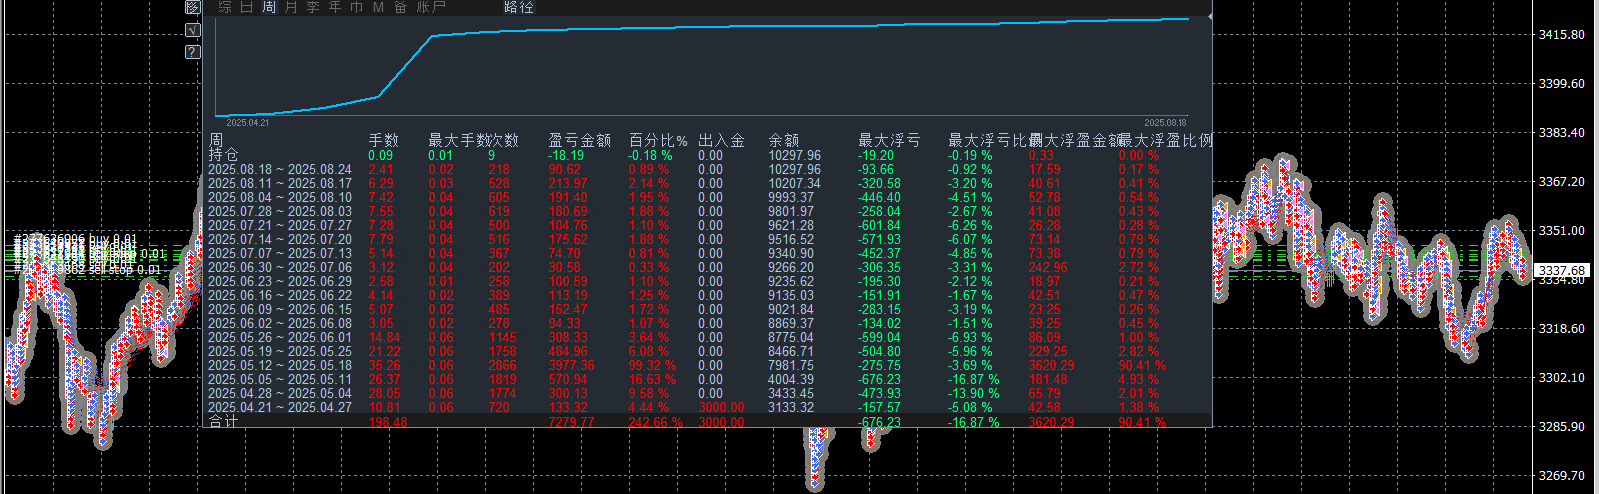
Task: Click total profit 7279.77
Action: tap(571, 422)
